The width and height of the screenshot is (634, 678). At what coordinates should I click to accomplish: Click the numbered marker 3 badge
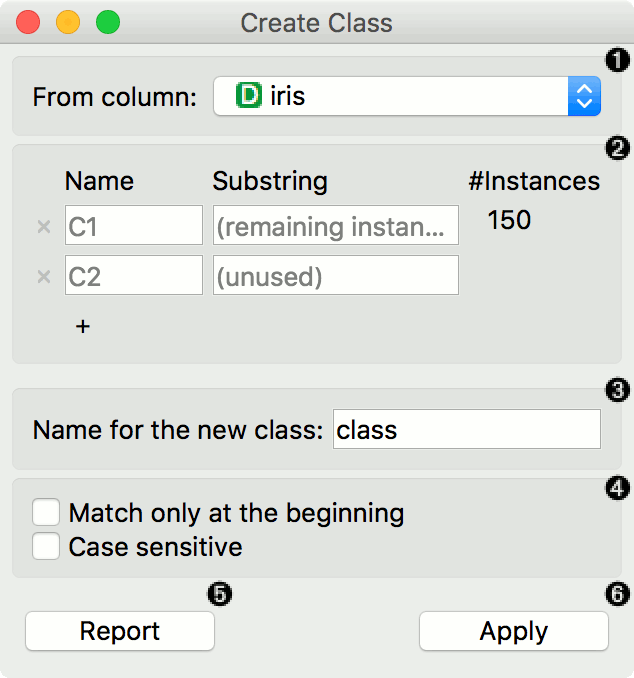(x=617, y=389)
